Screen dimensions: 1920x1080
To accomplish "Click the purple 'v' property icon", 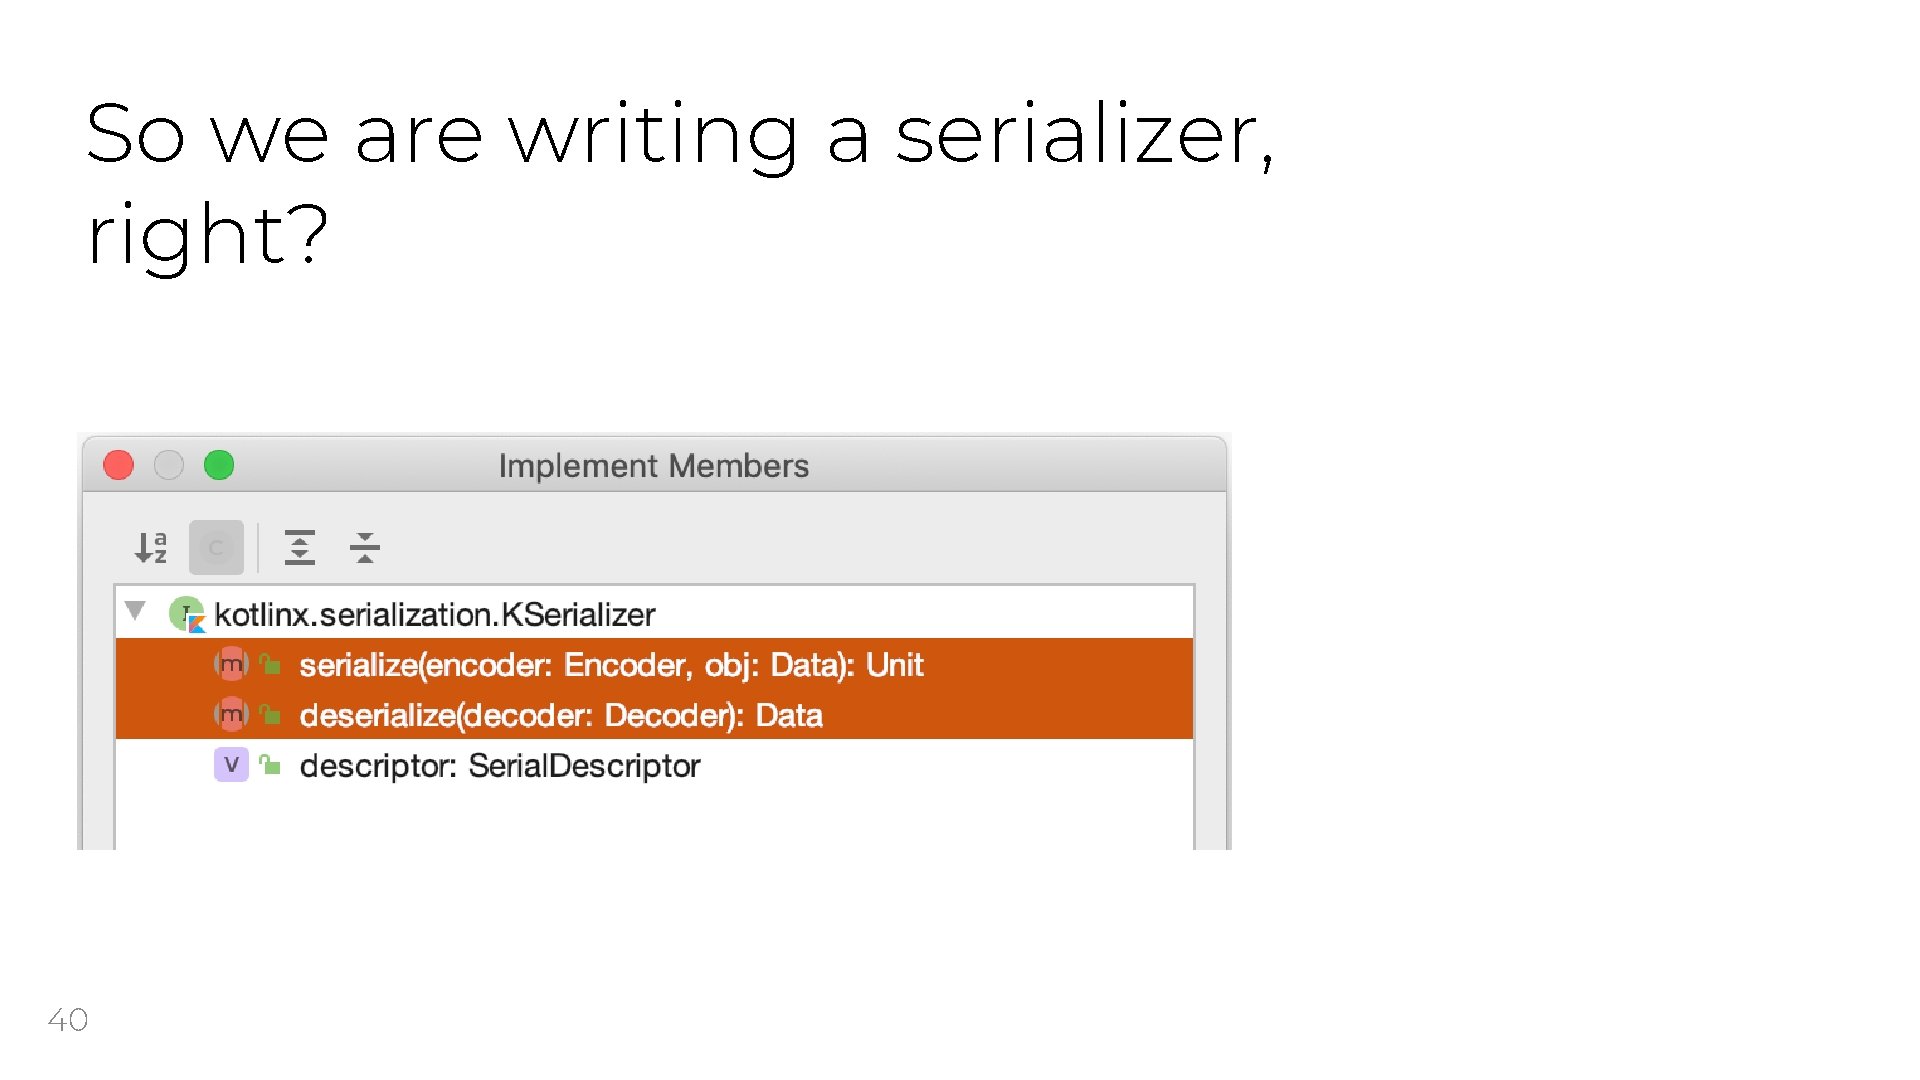I will click(x=231, y=765).
